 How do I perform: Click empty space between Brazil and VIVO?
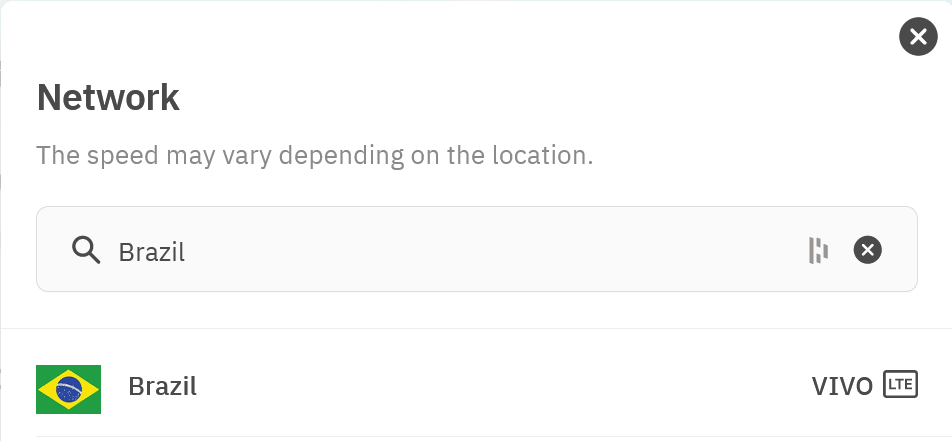click(500, 386)
